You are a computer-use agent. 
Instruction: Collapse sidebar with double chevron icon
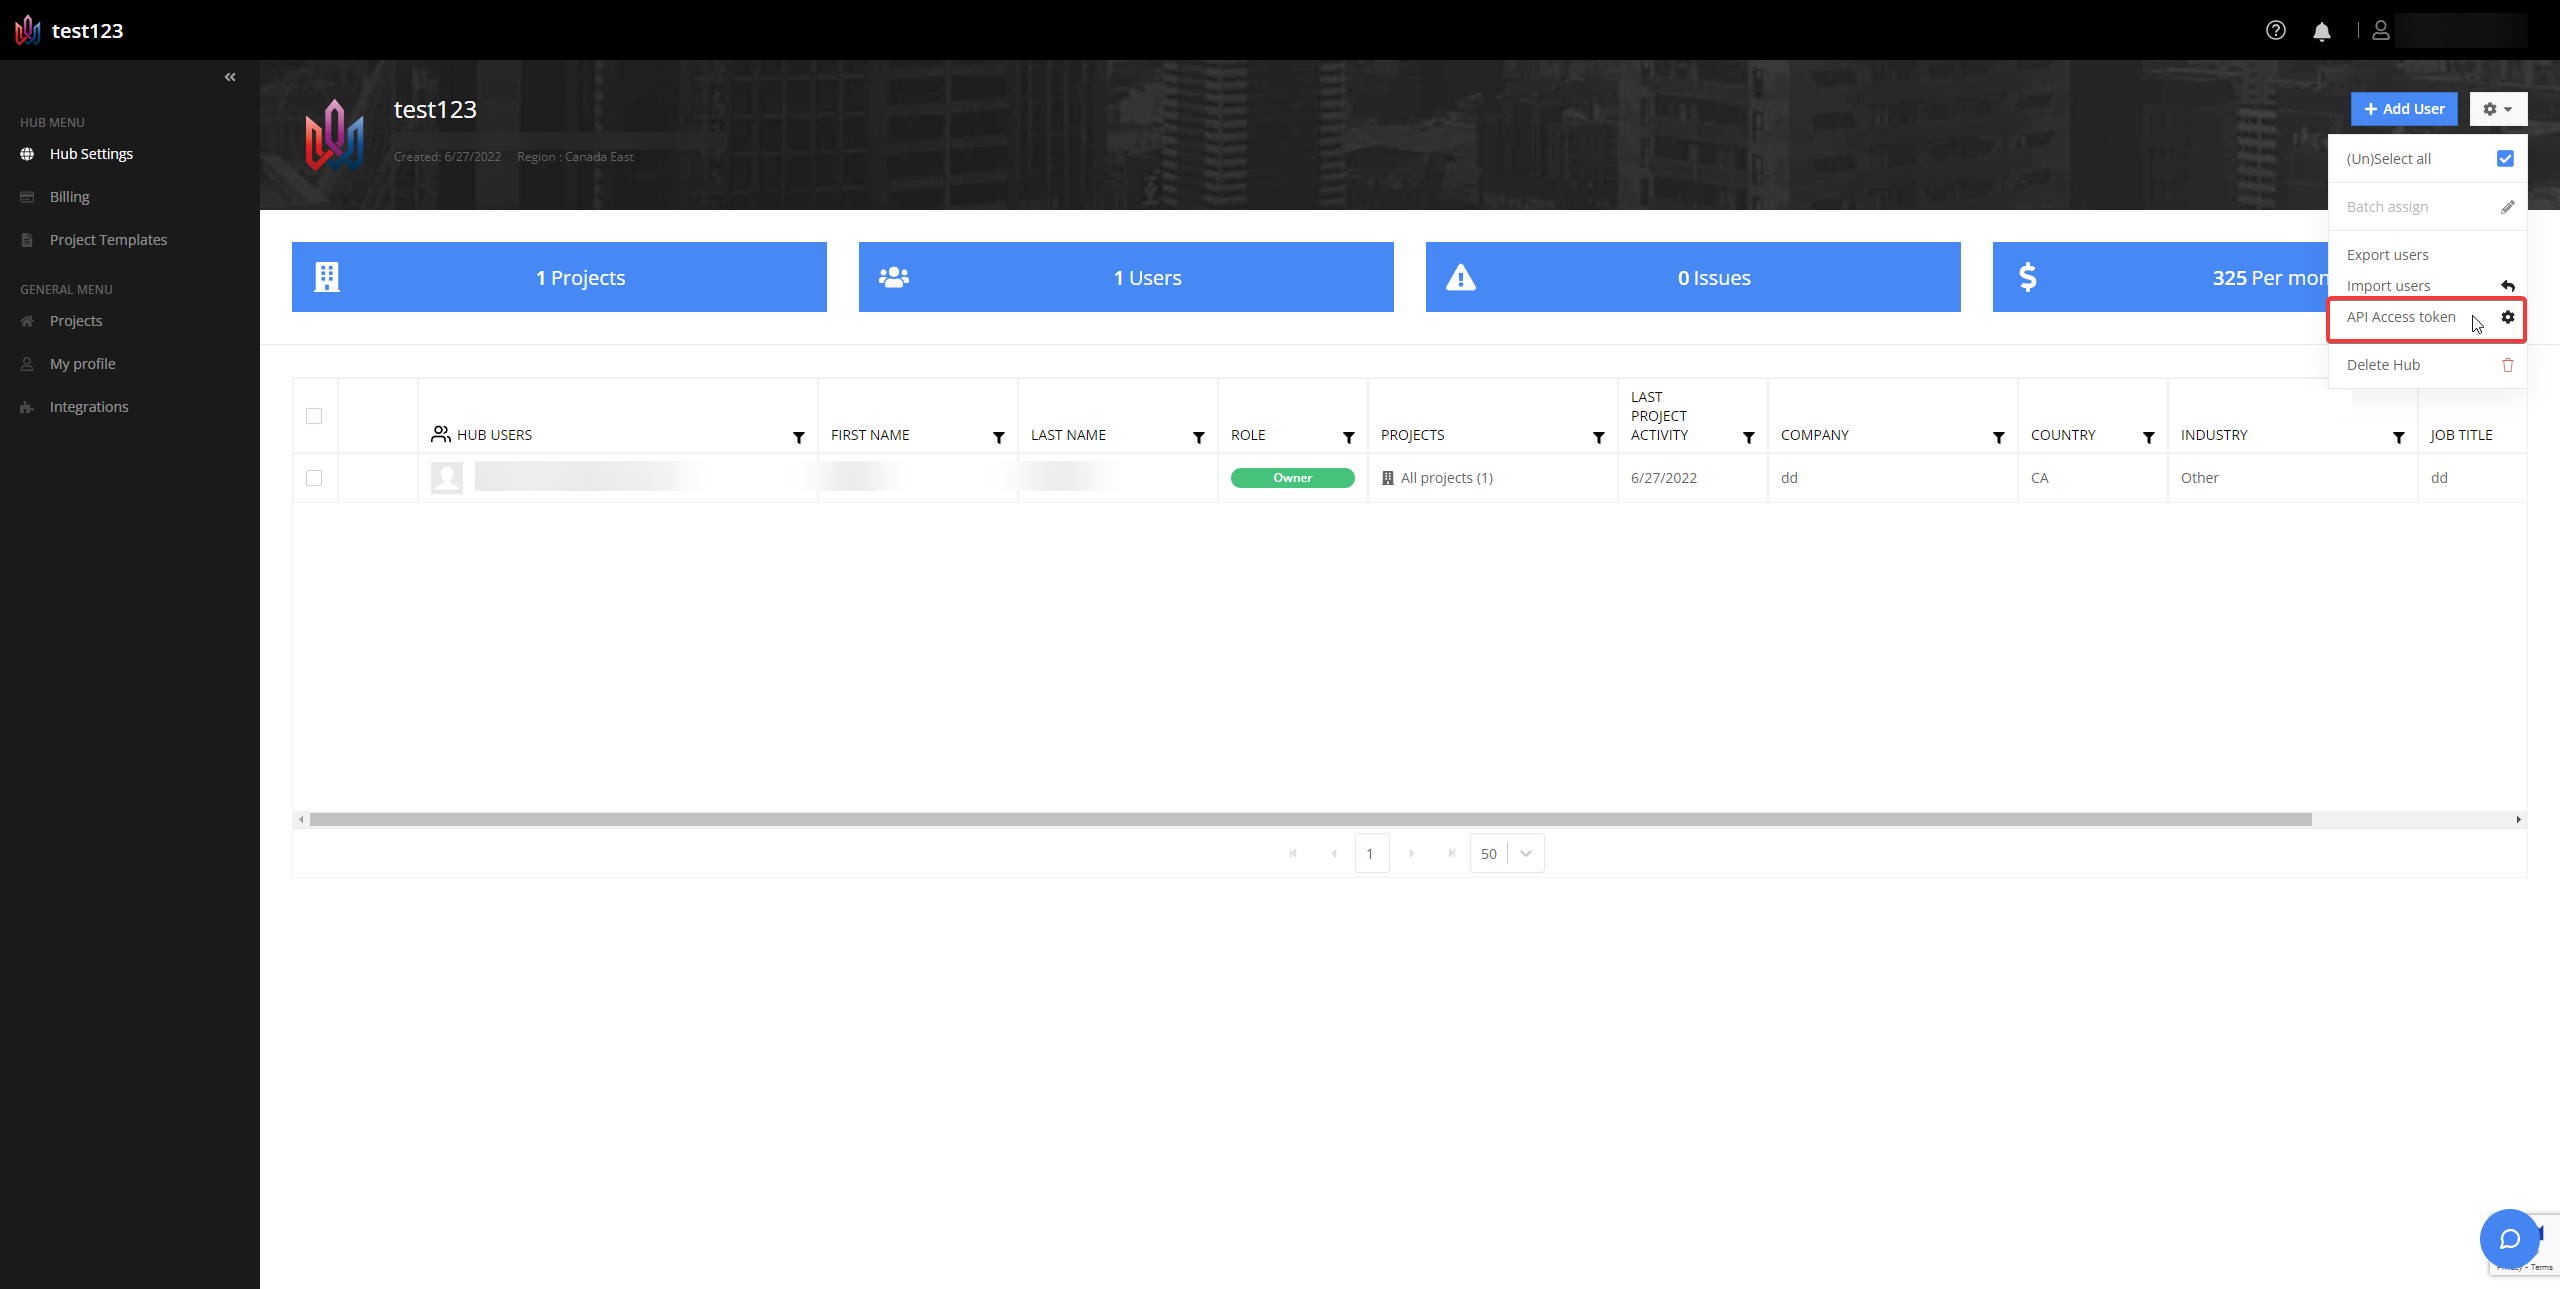point(230,77)
